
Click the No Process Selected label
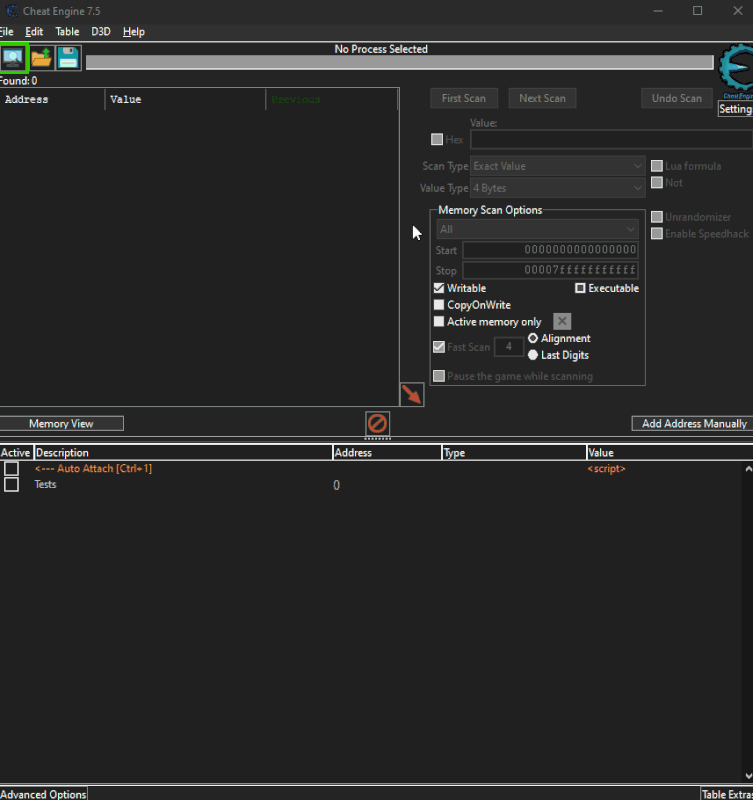click(381, 49)
